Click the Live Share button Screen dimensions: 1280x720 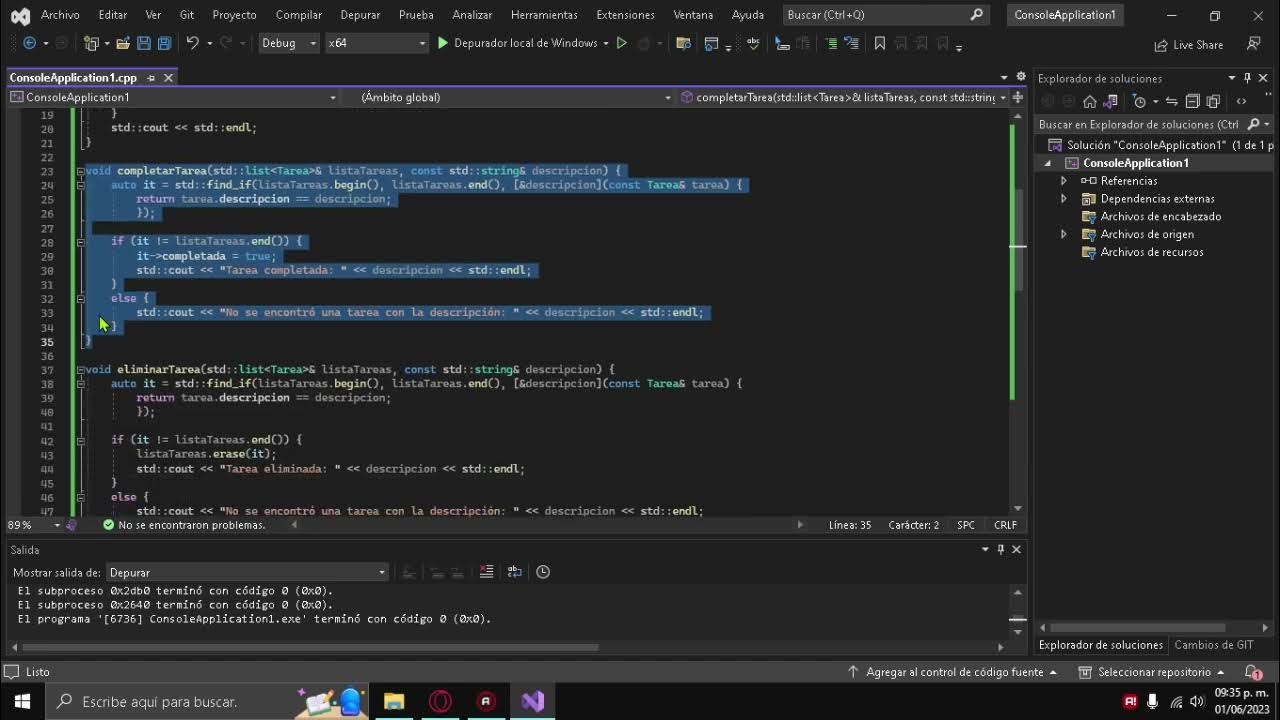coord(1188,45)
